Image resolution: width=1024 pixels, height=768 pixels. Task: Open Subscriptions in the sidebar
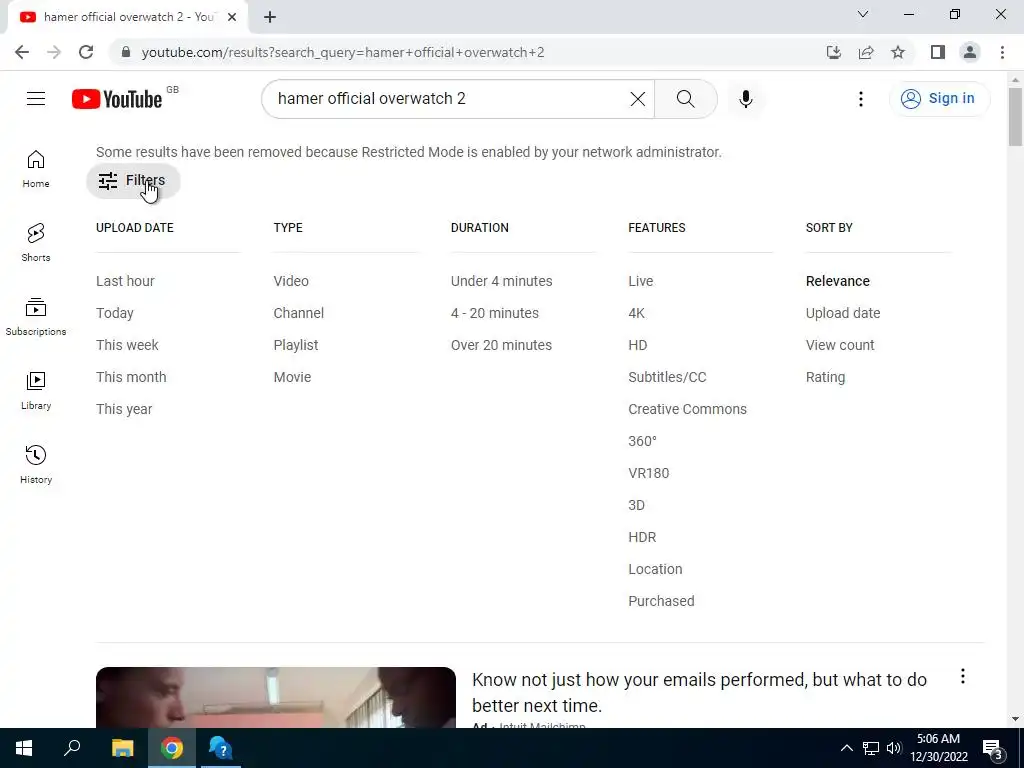pos(36,317)
